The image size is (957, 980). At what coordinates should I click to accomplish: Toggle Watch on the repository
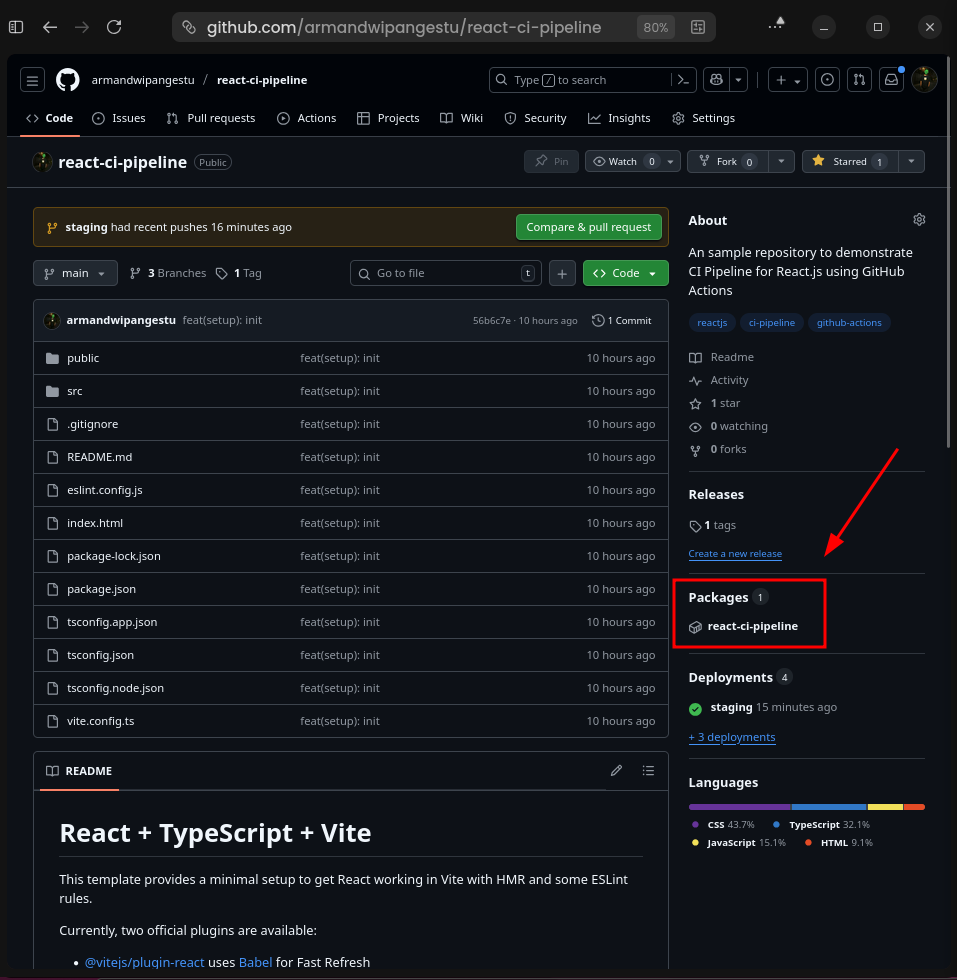click(622, 161)
